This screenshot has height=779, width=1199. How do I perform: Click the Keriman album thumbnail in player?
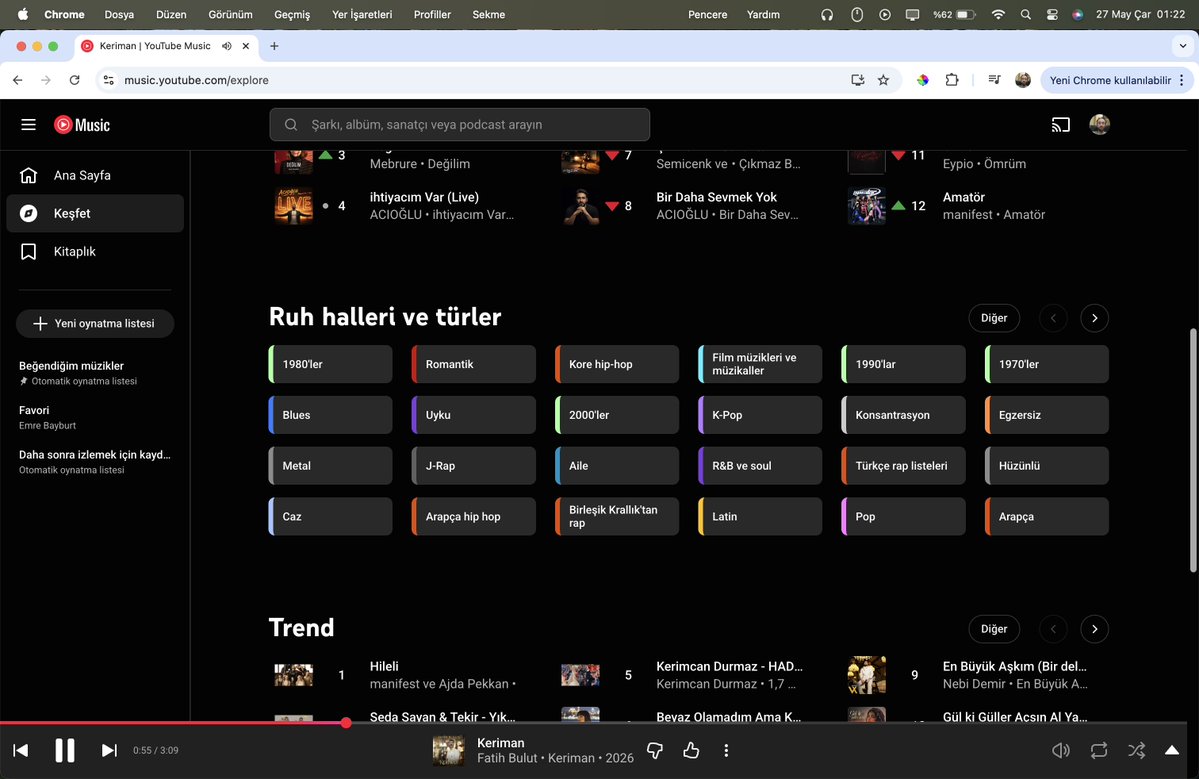point(448,751)
